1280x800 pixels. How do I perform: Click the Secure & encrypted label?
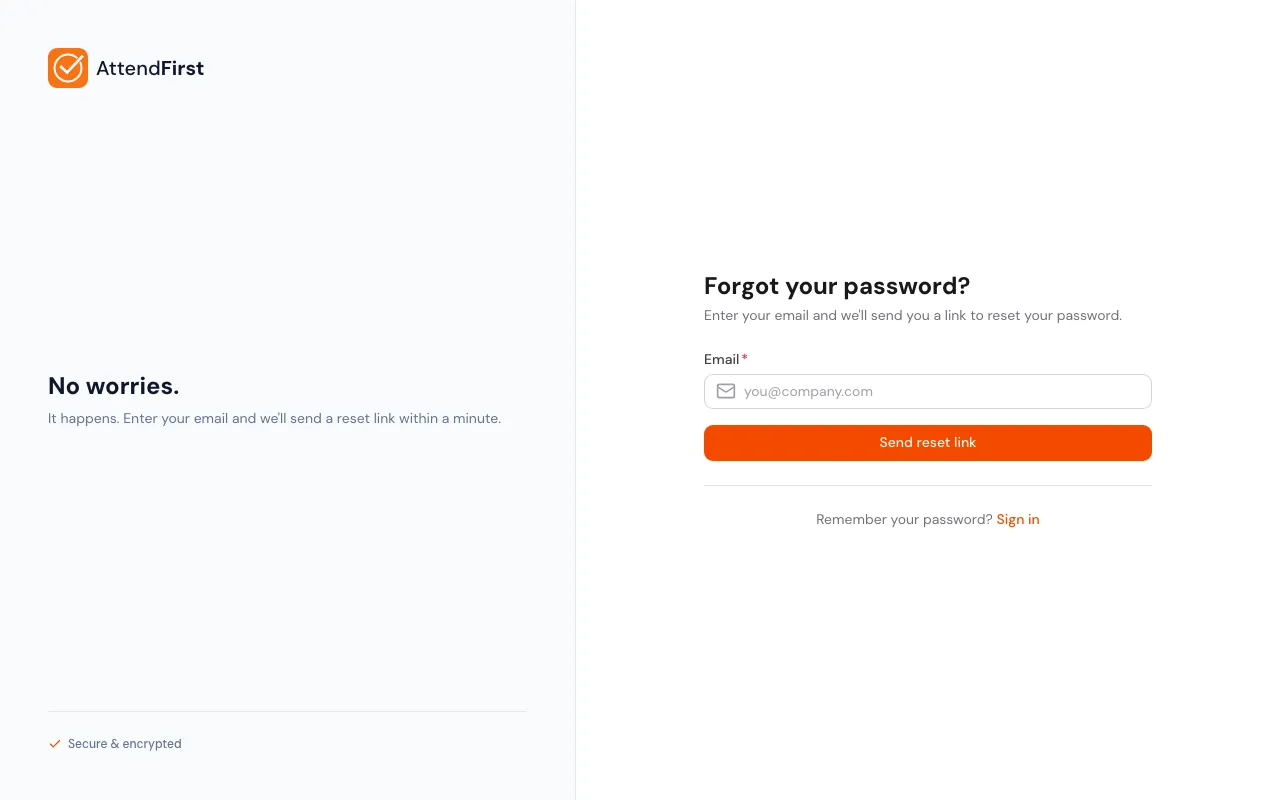coord(124,743)
